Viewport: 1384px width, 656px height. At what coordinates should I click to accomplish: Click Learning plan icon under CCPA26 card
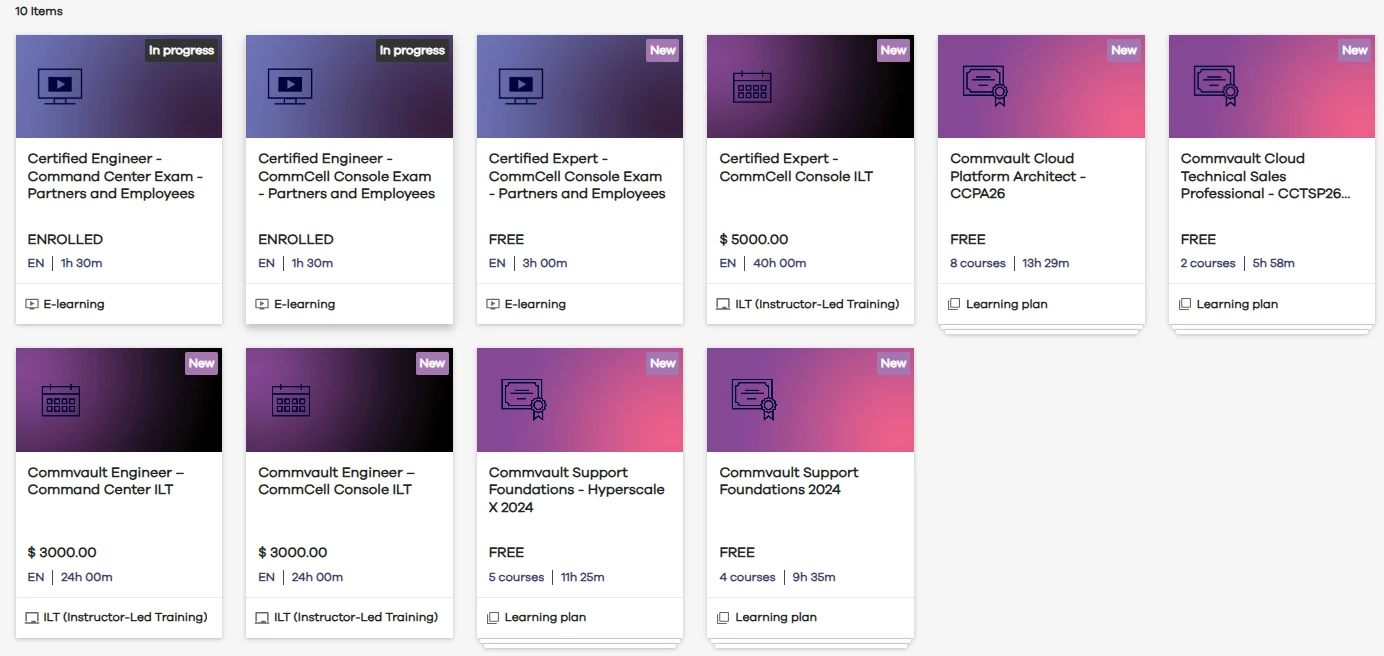[x=954, y=304]
